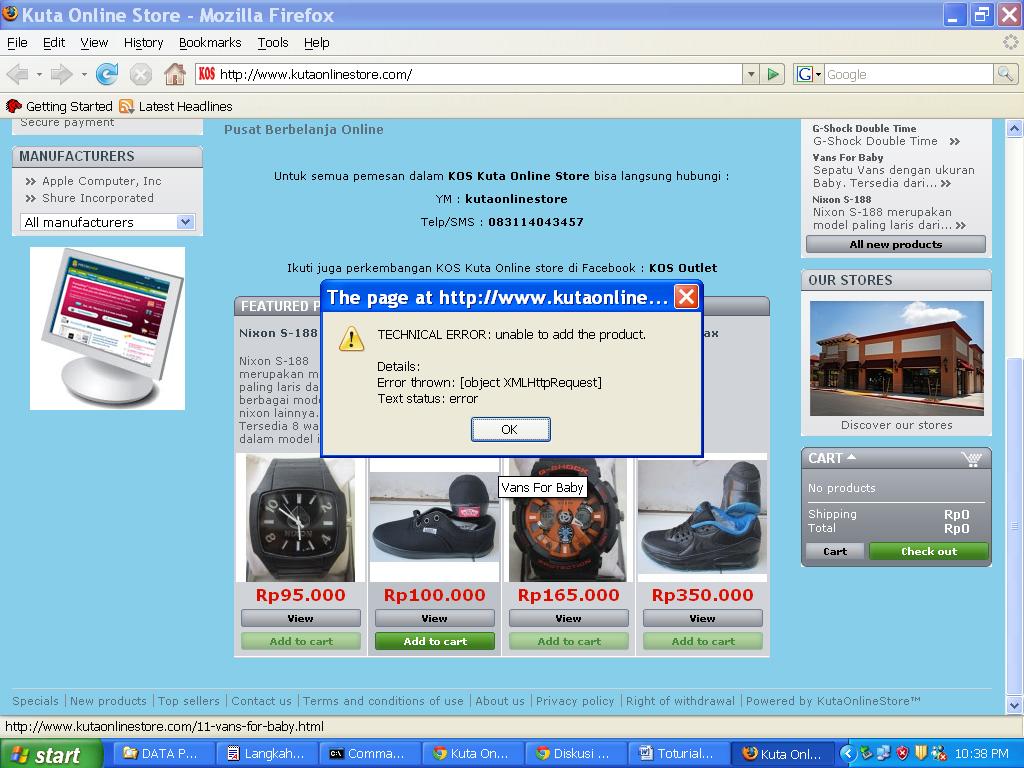Open the G-Shock Double Time link
The height and width of the screenshot is (768, 1024).
pyautogui.click(x=863, y=129)
